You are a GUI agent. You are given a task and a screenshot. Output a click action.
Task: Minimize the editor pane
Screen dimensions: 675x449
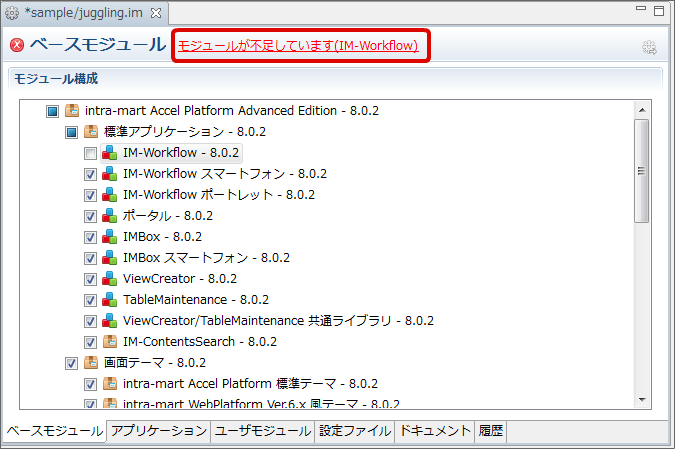(x=641, y=8)
